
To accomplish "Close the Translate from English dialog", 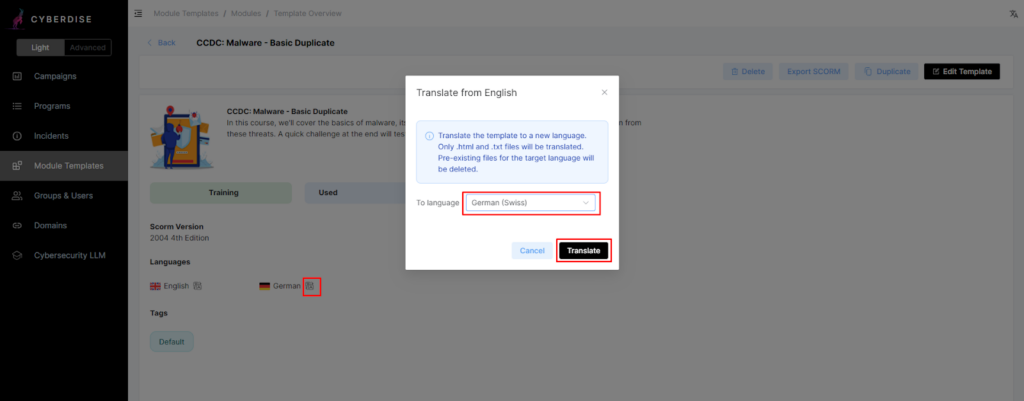I will click(604, 92).
